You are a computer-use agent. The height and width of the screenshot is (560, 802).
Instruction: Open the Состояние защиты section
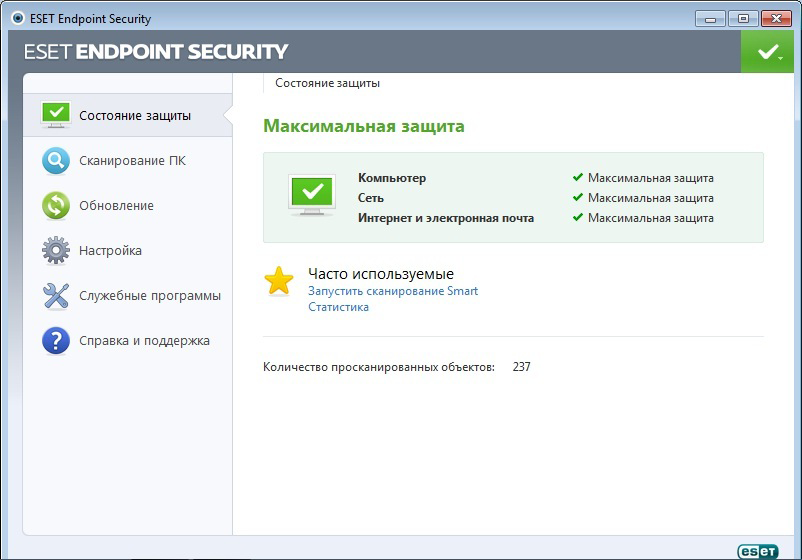(x=135, y=116)
